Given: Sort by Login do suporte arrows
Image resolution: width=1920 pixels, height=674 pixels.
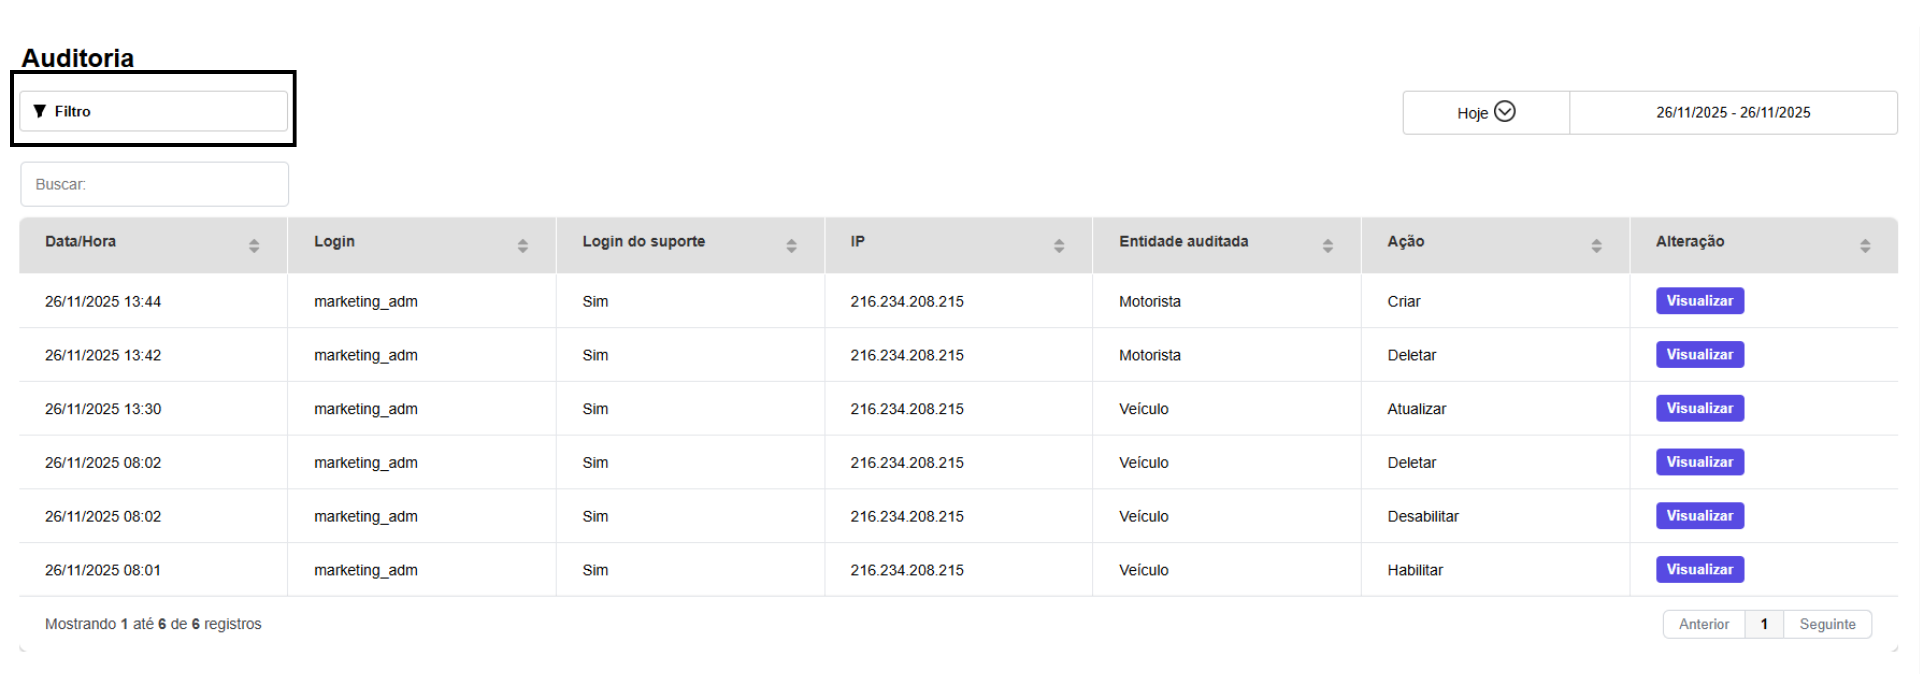Looking at the screenshot, I should [x=791, y=245].
